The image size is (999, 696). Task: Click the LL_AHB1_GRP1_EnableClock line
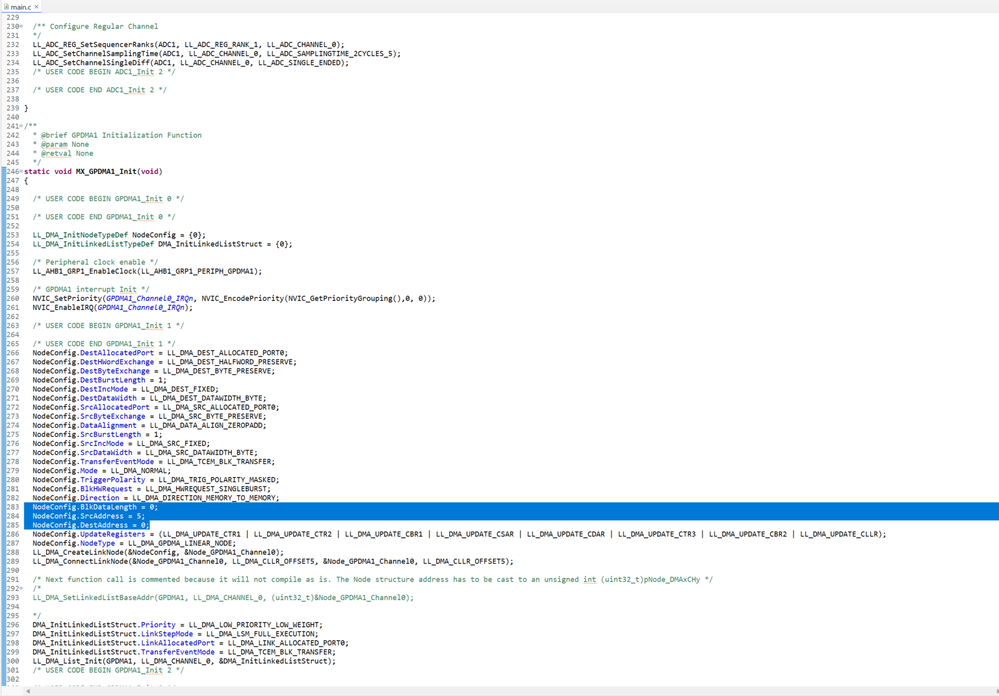[147, 271]
